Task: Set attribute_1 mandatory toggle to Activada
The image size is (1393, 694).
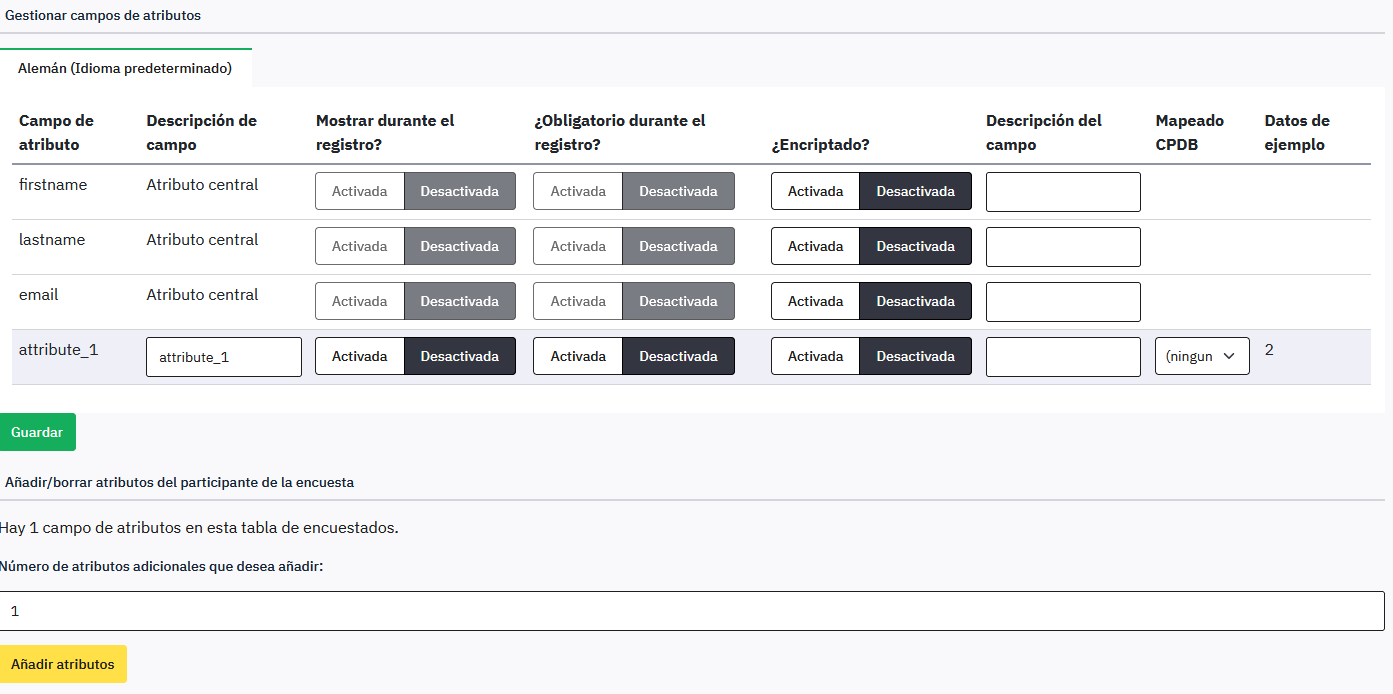Action: coord(578,356)
